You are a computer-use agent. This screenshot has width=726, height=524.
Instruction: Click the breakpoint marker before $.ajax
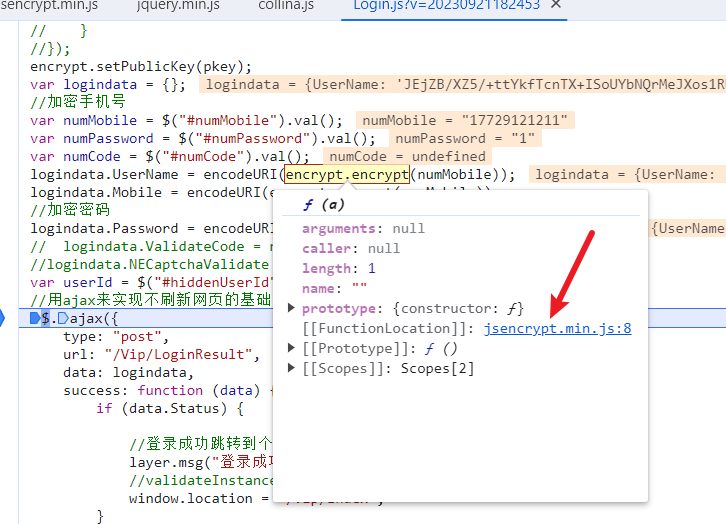(x=35, y=318)
